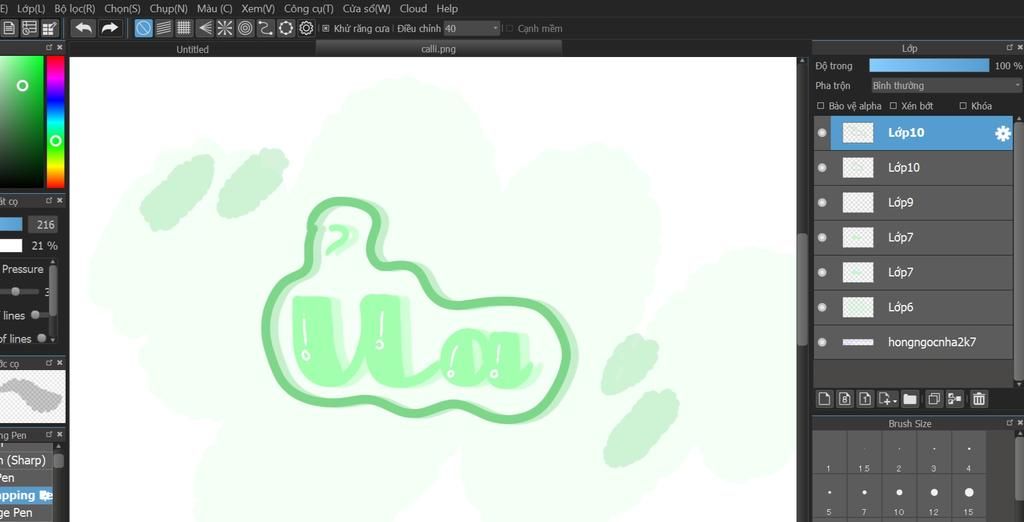Click the Undo arrow in the toolbar

click(x=84, y=28)
